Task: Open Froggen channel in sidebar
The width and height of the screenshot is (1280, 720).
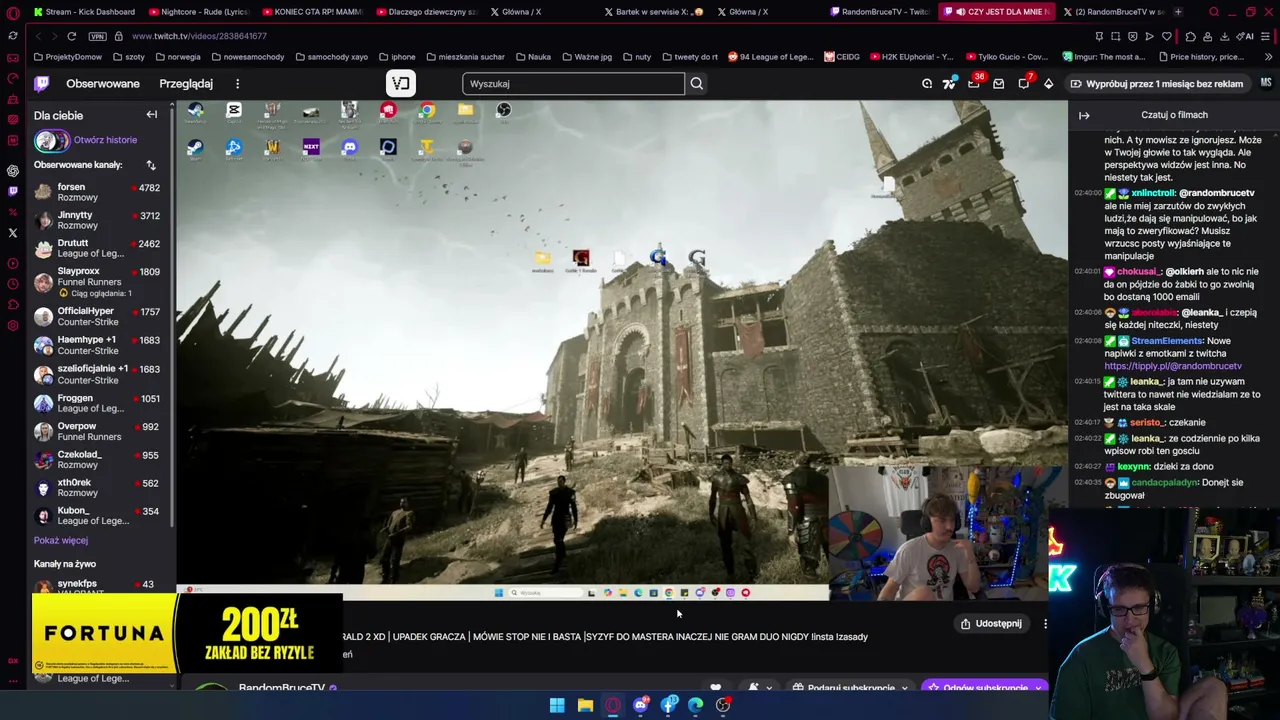Action: (x=97, y=403)
